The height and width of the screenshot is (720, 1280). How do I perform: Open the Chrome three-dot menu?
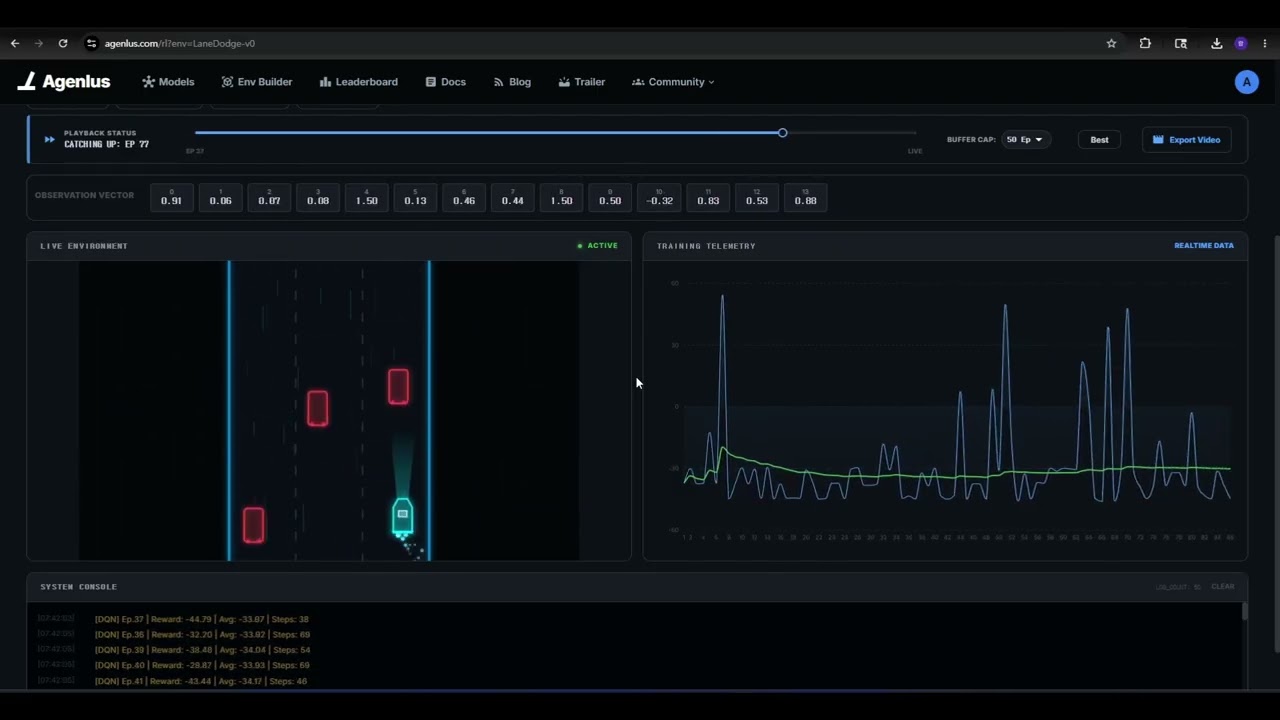coord(1265,44)
